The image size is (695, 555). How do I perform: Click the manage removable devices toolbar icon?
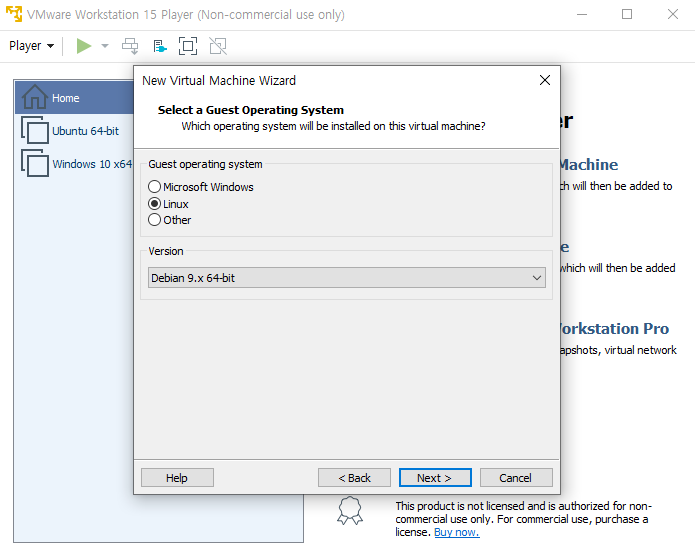click(x=160, y=46)
